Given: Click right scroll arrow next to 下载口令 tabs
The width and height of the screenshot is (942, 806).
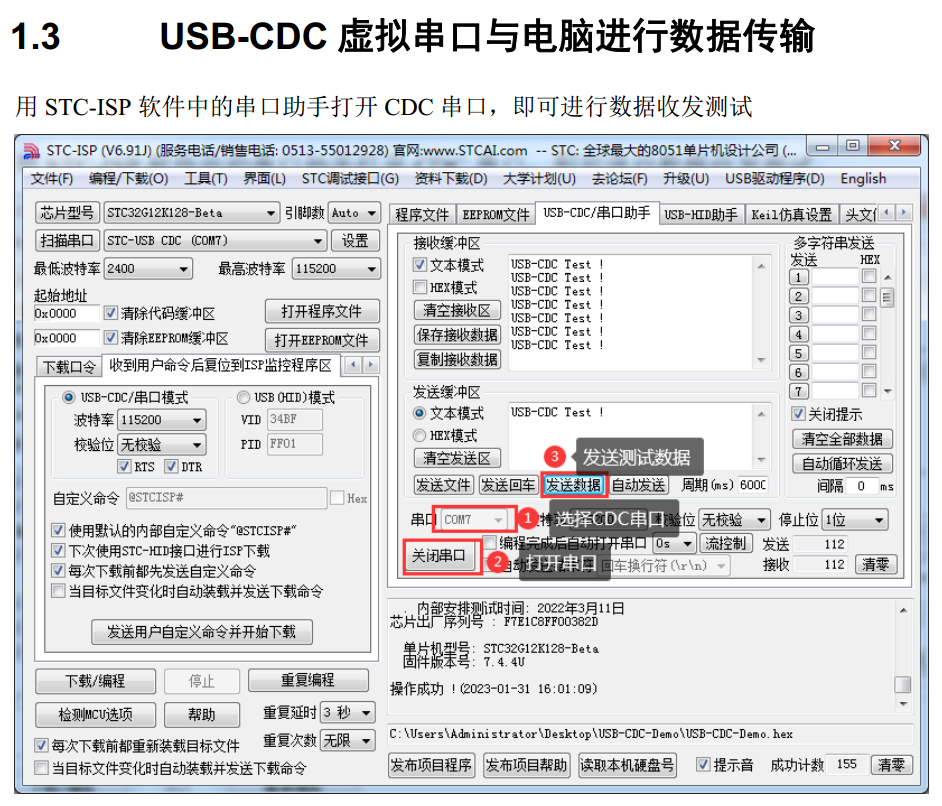Looking at the screenshot, I should pyautogui.click(x=370, y=365).
